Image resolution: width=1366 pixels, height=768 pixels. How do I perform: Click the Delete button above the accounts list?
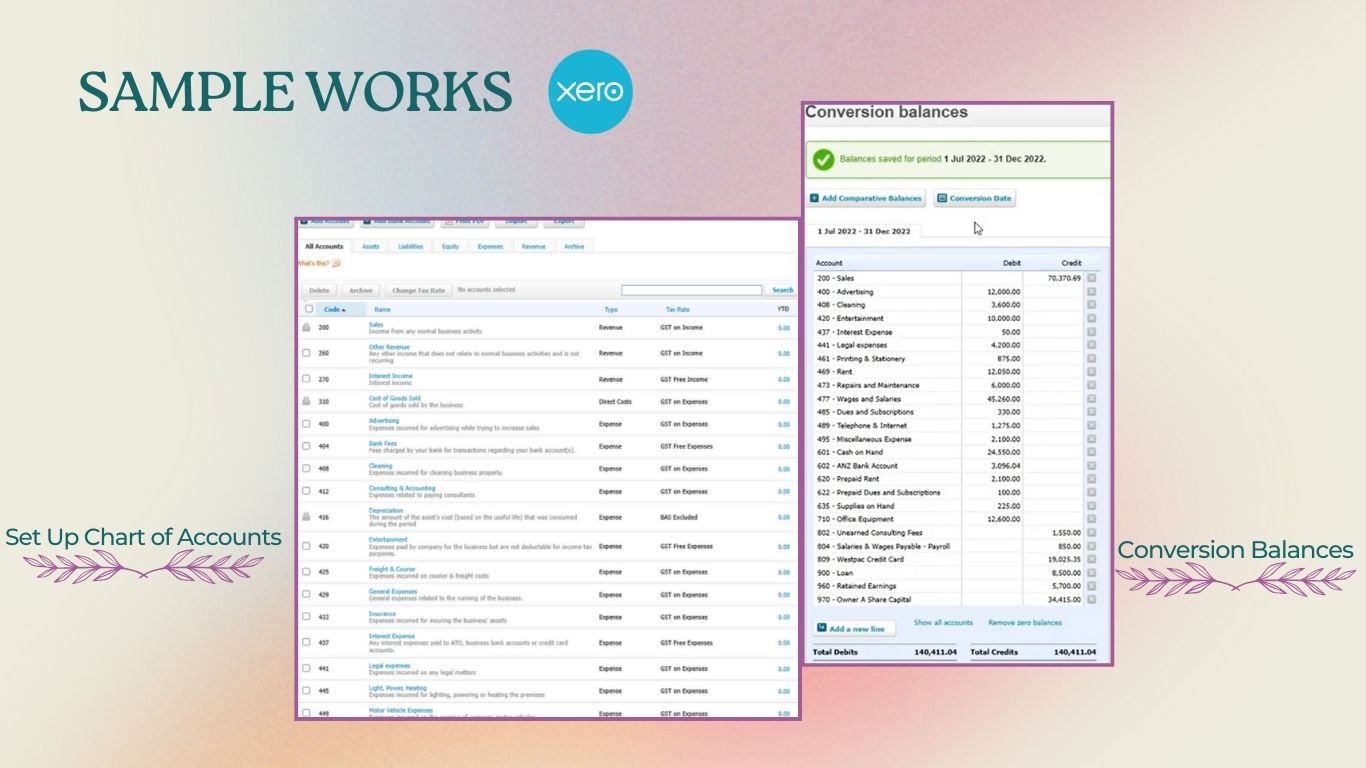pyautogui.click(x=319, y=290)
